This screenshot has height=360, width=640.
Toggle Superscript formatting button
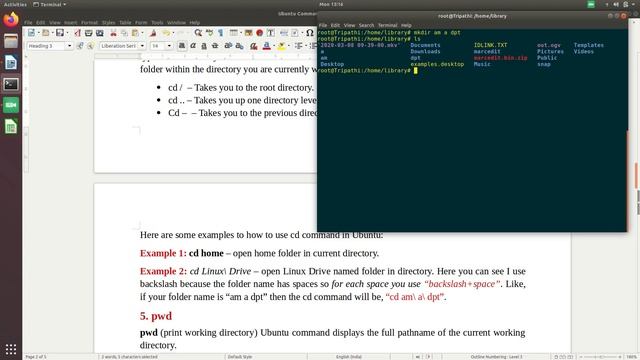click(x=228, y=46)
